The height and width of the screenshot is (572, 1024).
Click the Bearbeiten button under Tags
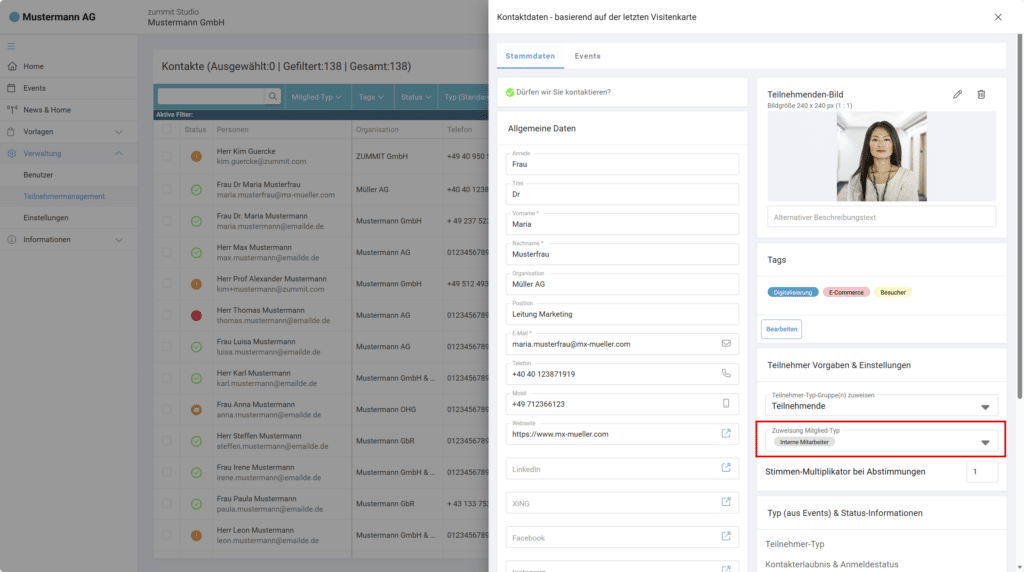781,328
